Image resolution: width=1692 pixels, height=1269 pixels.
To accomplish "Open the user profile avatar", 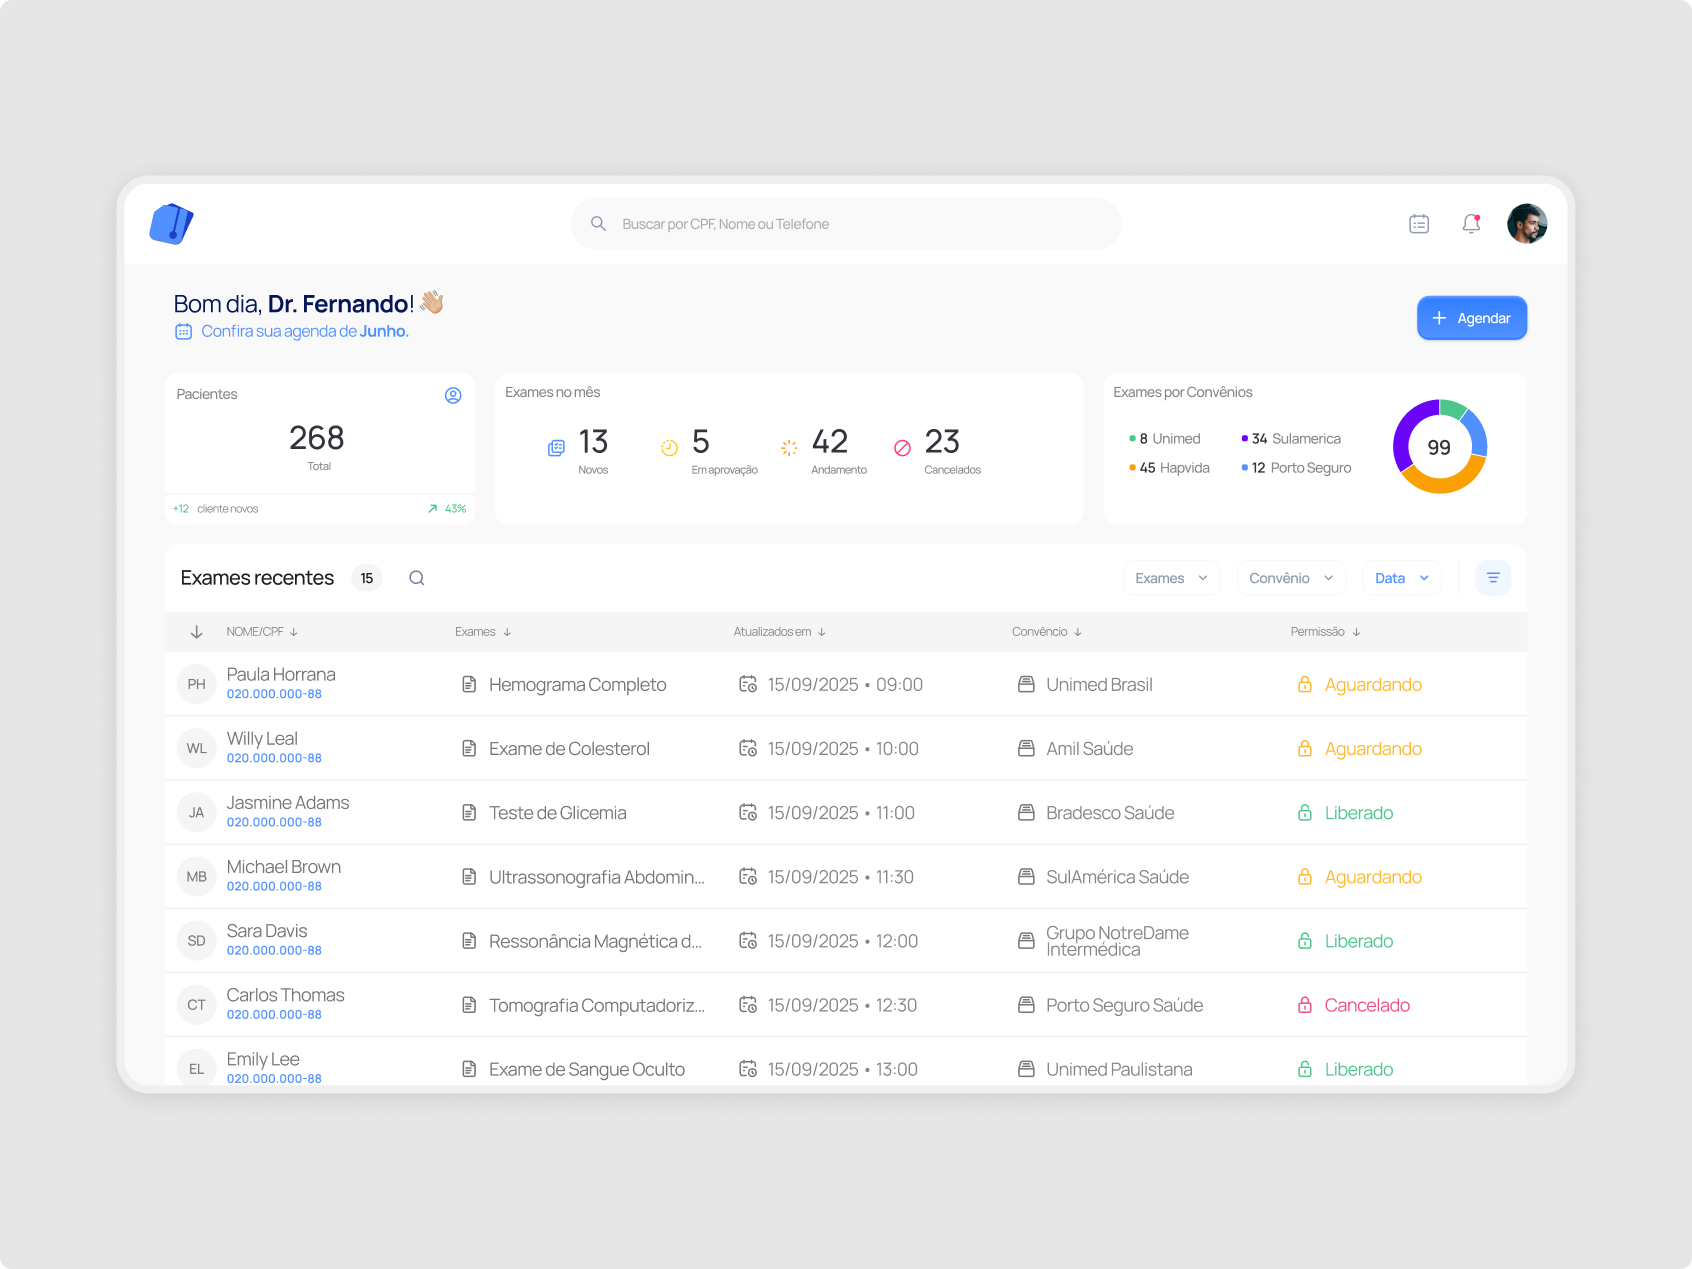I will pyautogui.click(x=1527, y=224).
